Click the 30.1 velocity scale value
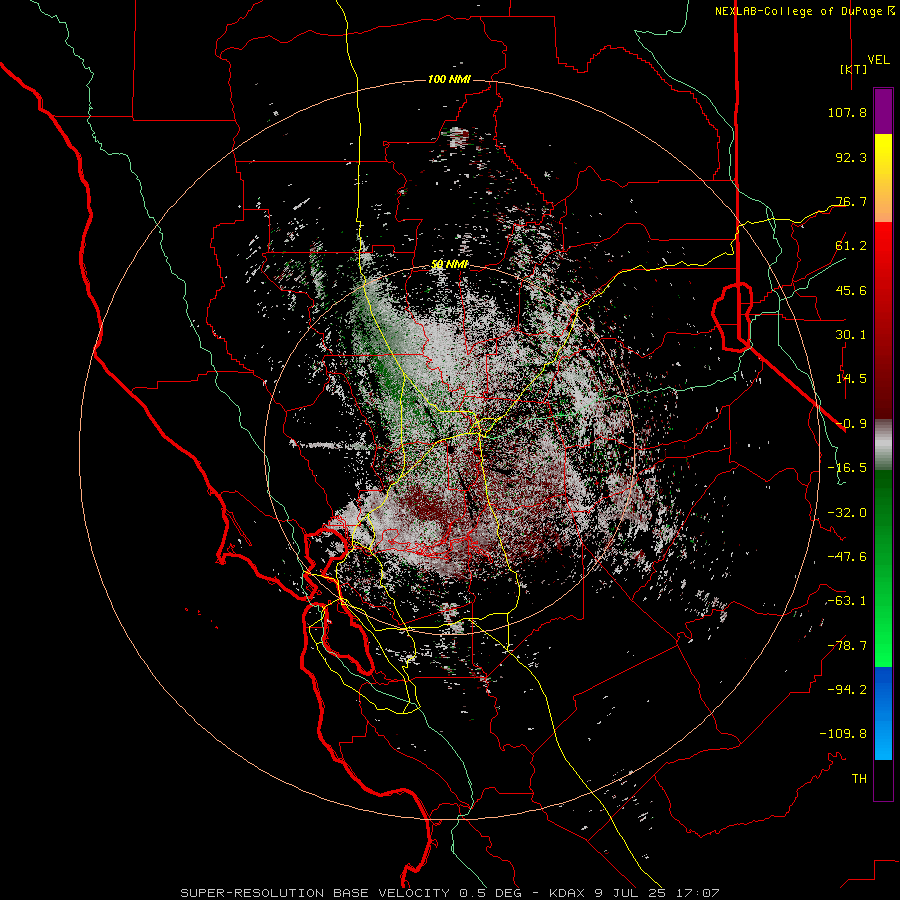The image size is (900, 900). pos(851,335)
